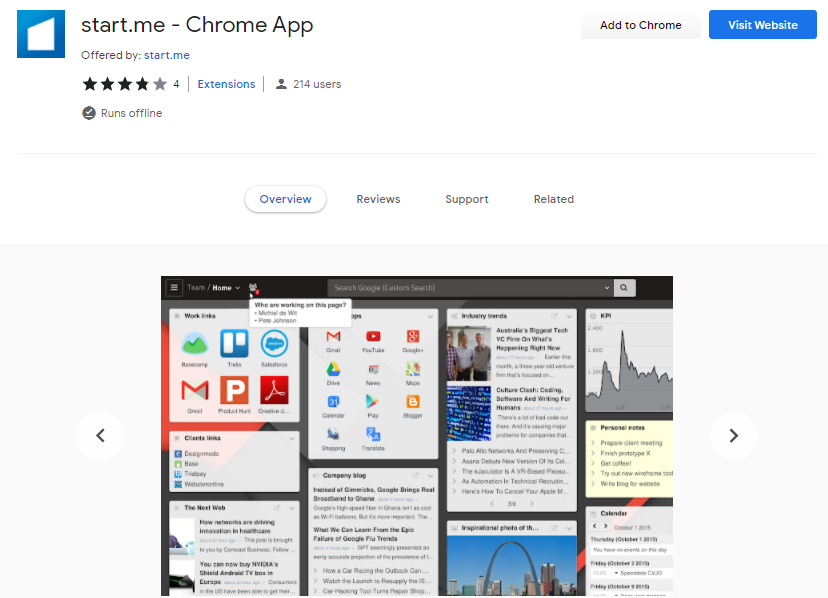Open the Extensions category link
828x598 pixels.
(226, 84)
